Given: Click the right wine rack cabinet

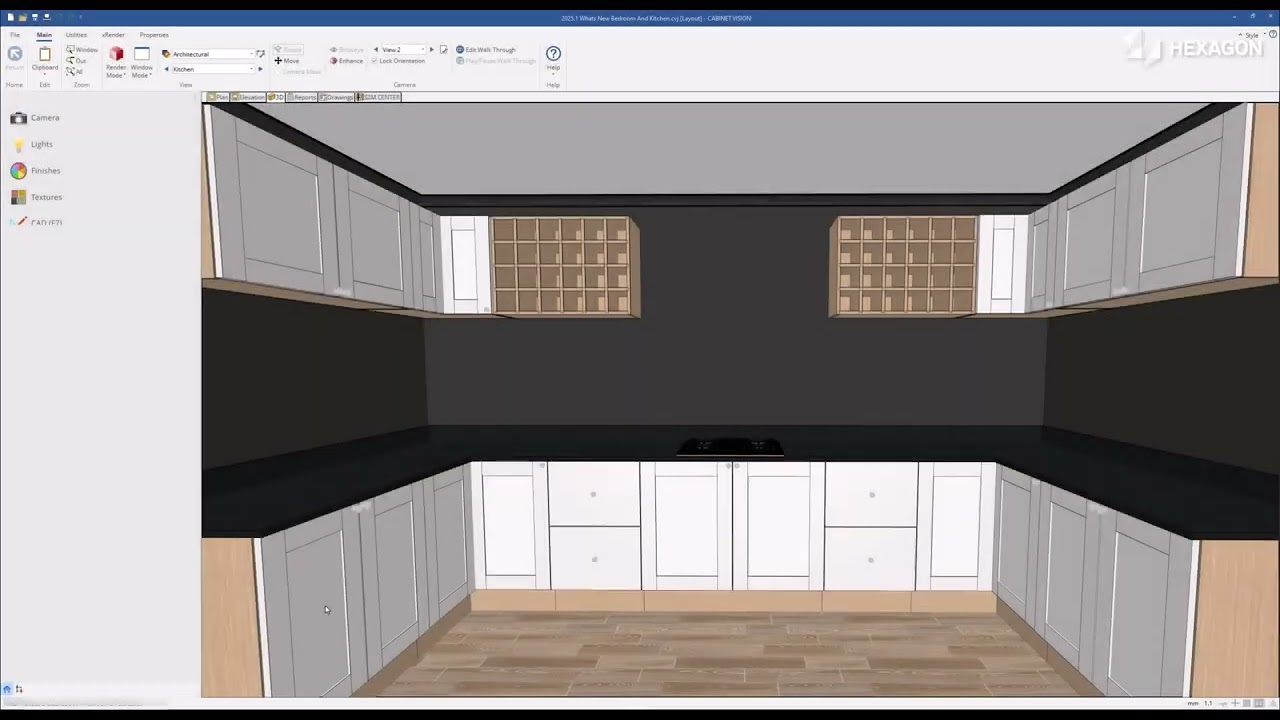Looking at the screenshot, I should pyautogui.click(x=904, y=266).
